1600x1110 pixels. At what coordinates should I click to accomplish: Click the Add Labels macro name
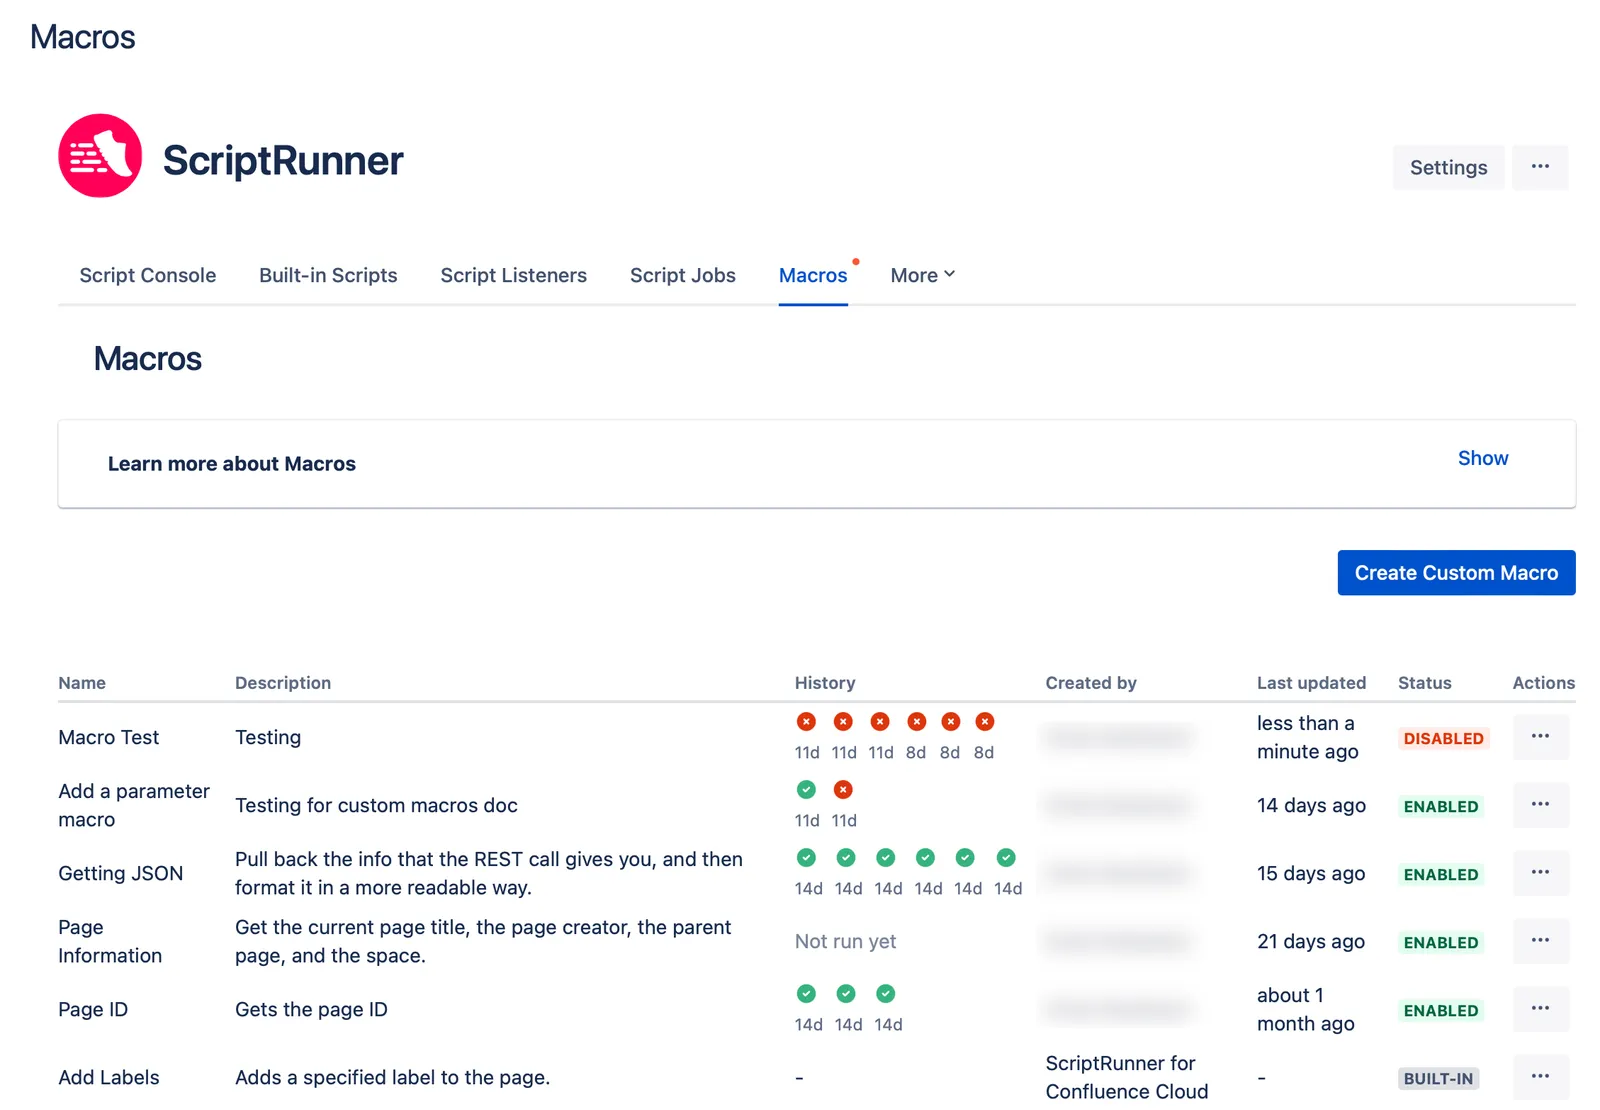(x=108, y=1077)
